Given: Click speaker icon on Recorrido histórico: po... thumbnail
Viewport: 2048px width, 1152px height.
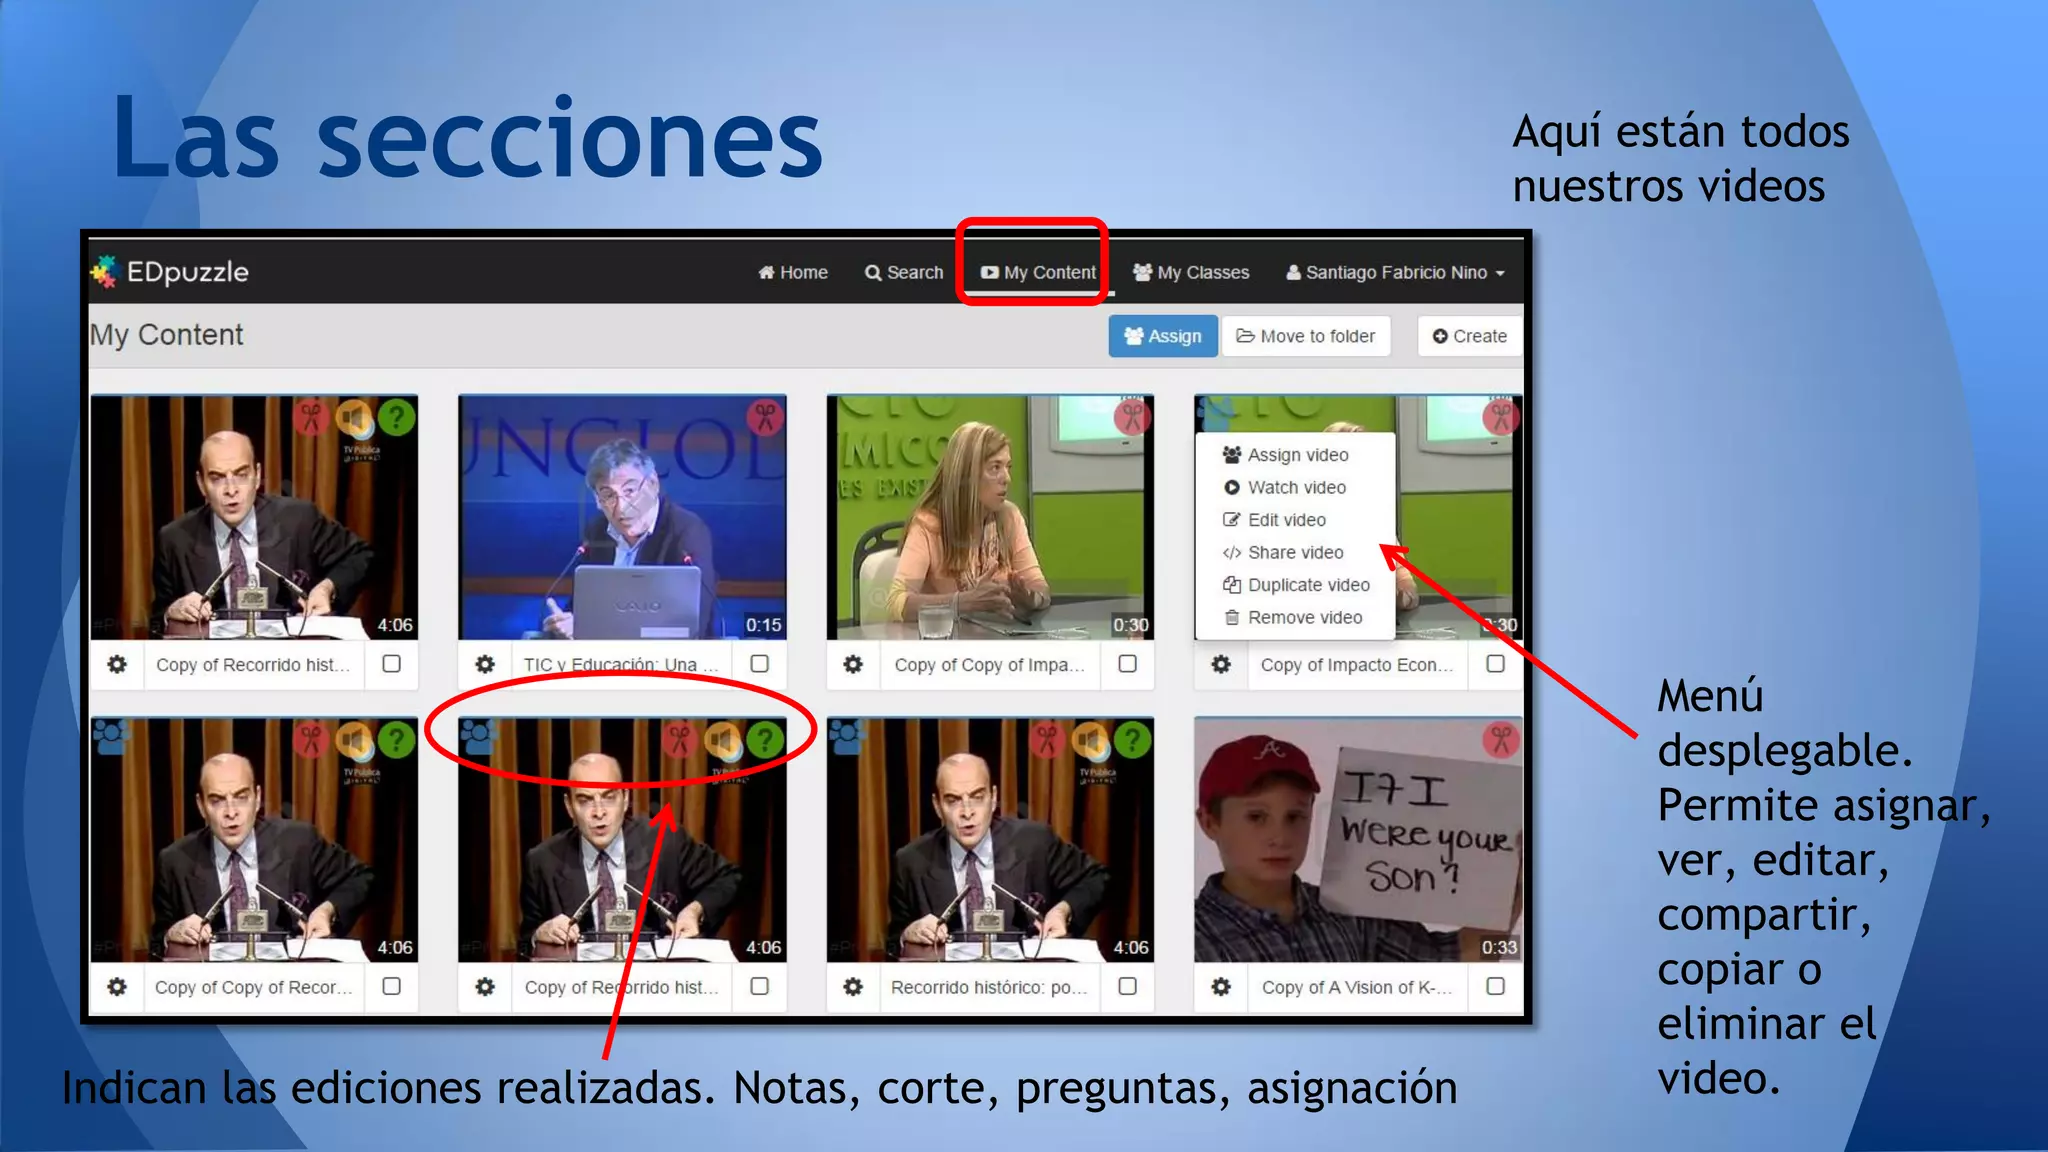Looking at the screenshot, I should (1090, 740).
